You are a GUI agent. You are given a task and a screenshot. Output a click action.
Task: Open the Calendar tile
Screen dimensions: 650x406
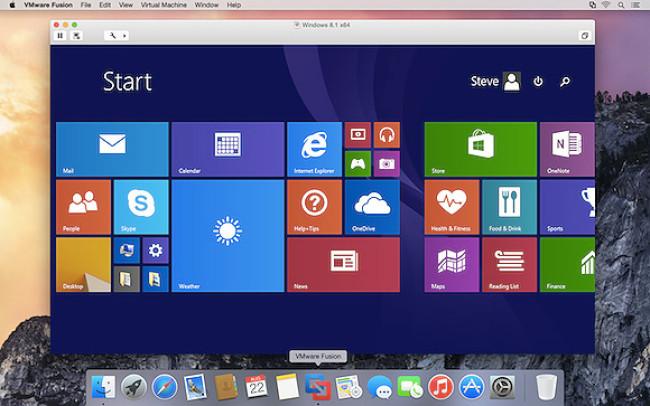coord(227,149)
